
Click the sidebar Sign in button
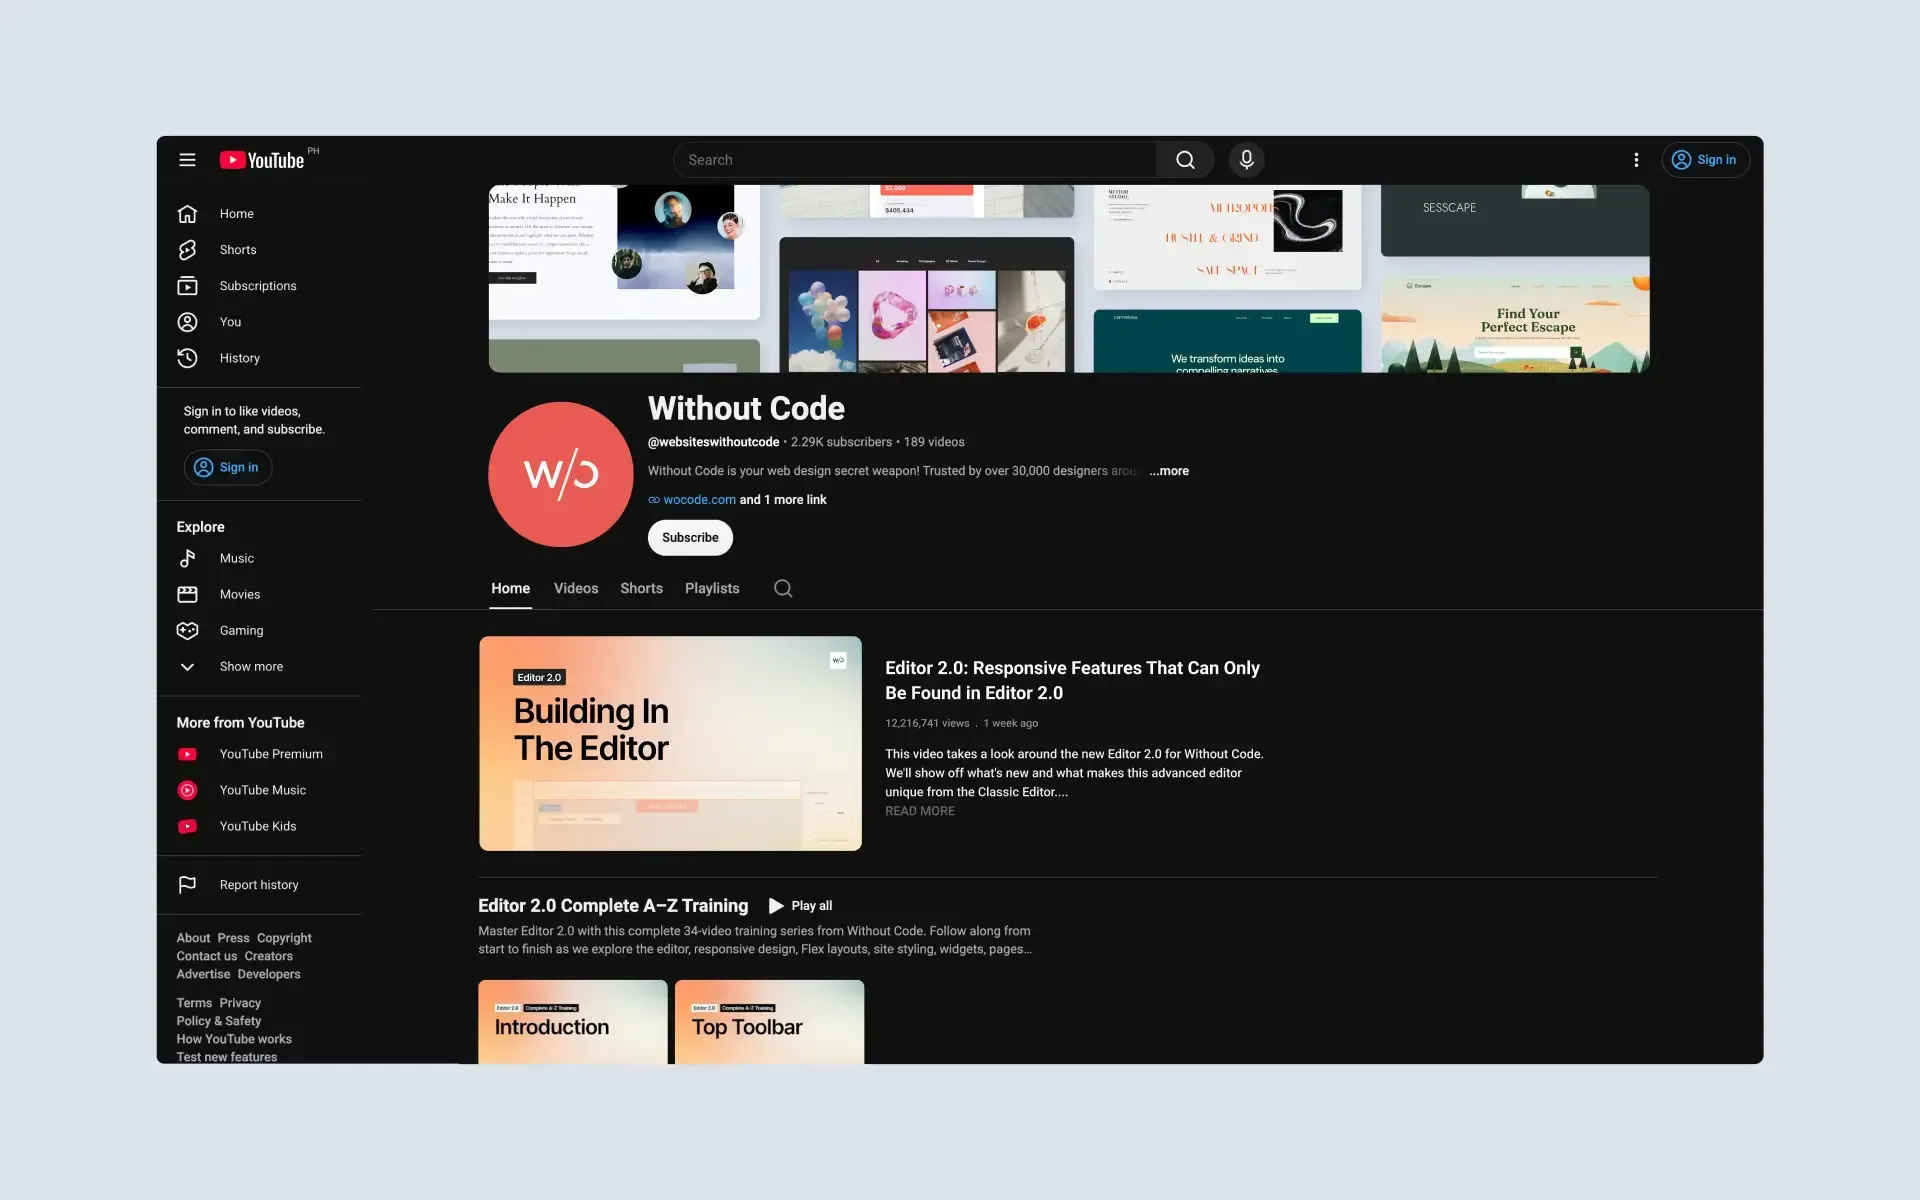(227, 467)
